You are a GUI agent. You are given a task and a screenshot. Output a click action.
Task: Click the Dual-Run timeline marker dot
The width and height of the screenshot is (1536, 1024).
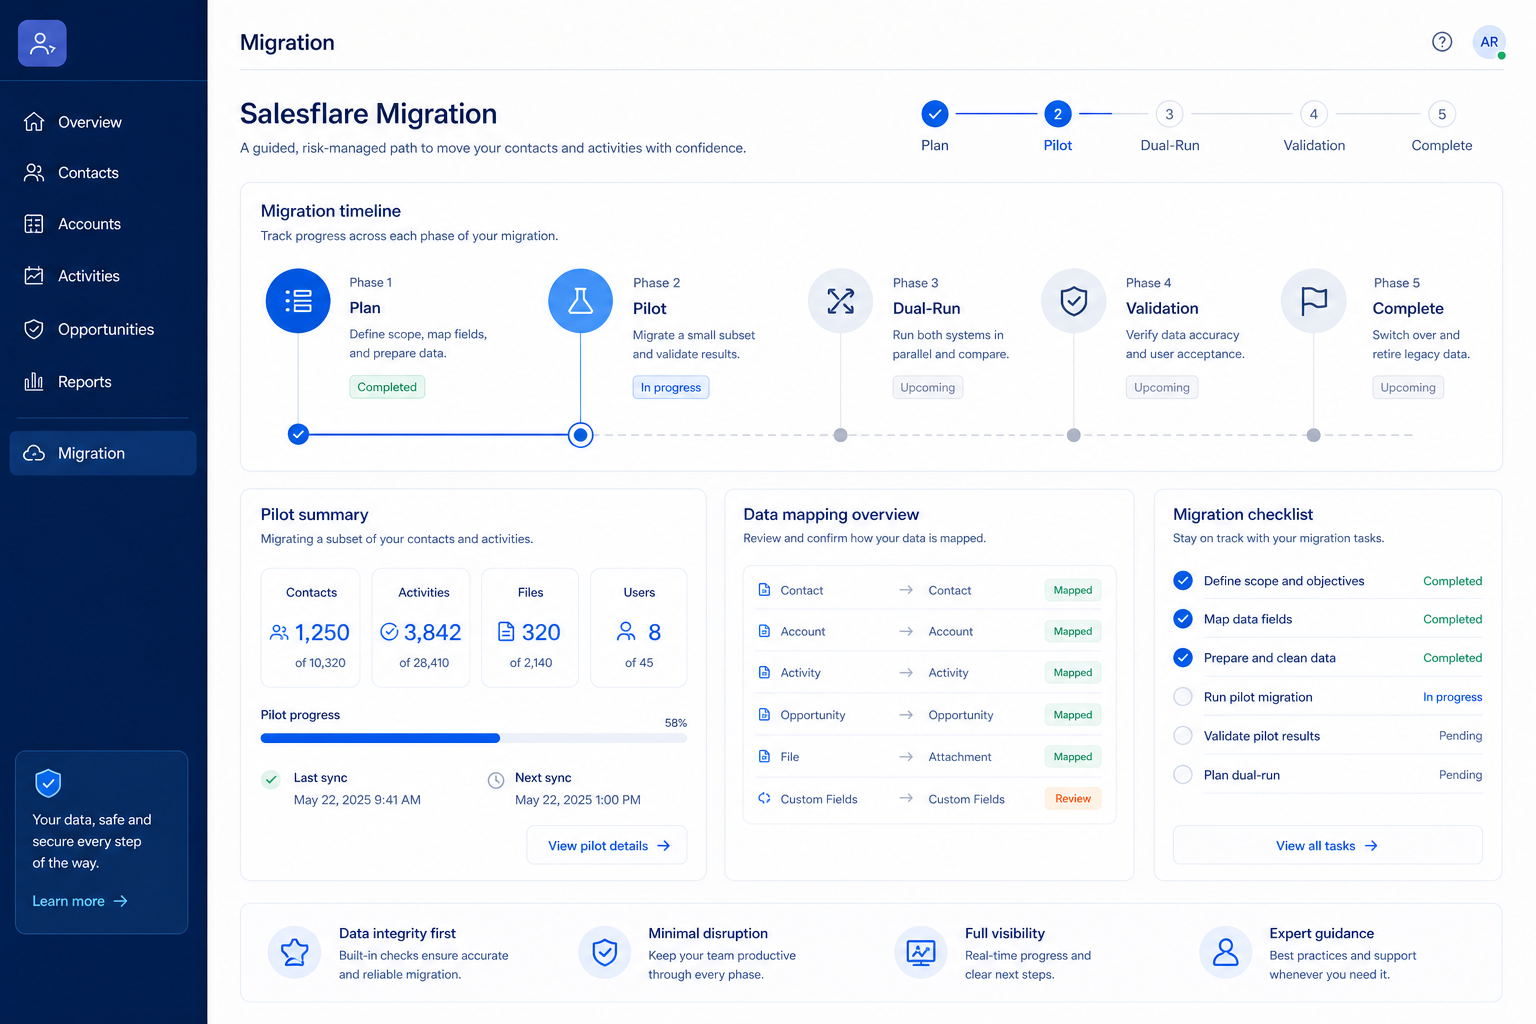[841, 435]
